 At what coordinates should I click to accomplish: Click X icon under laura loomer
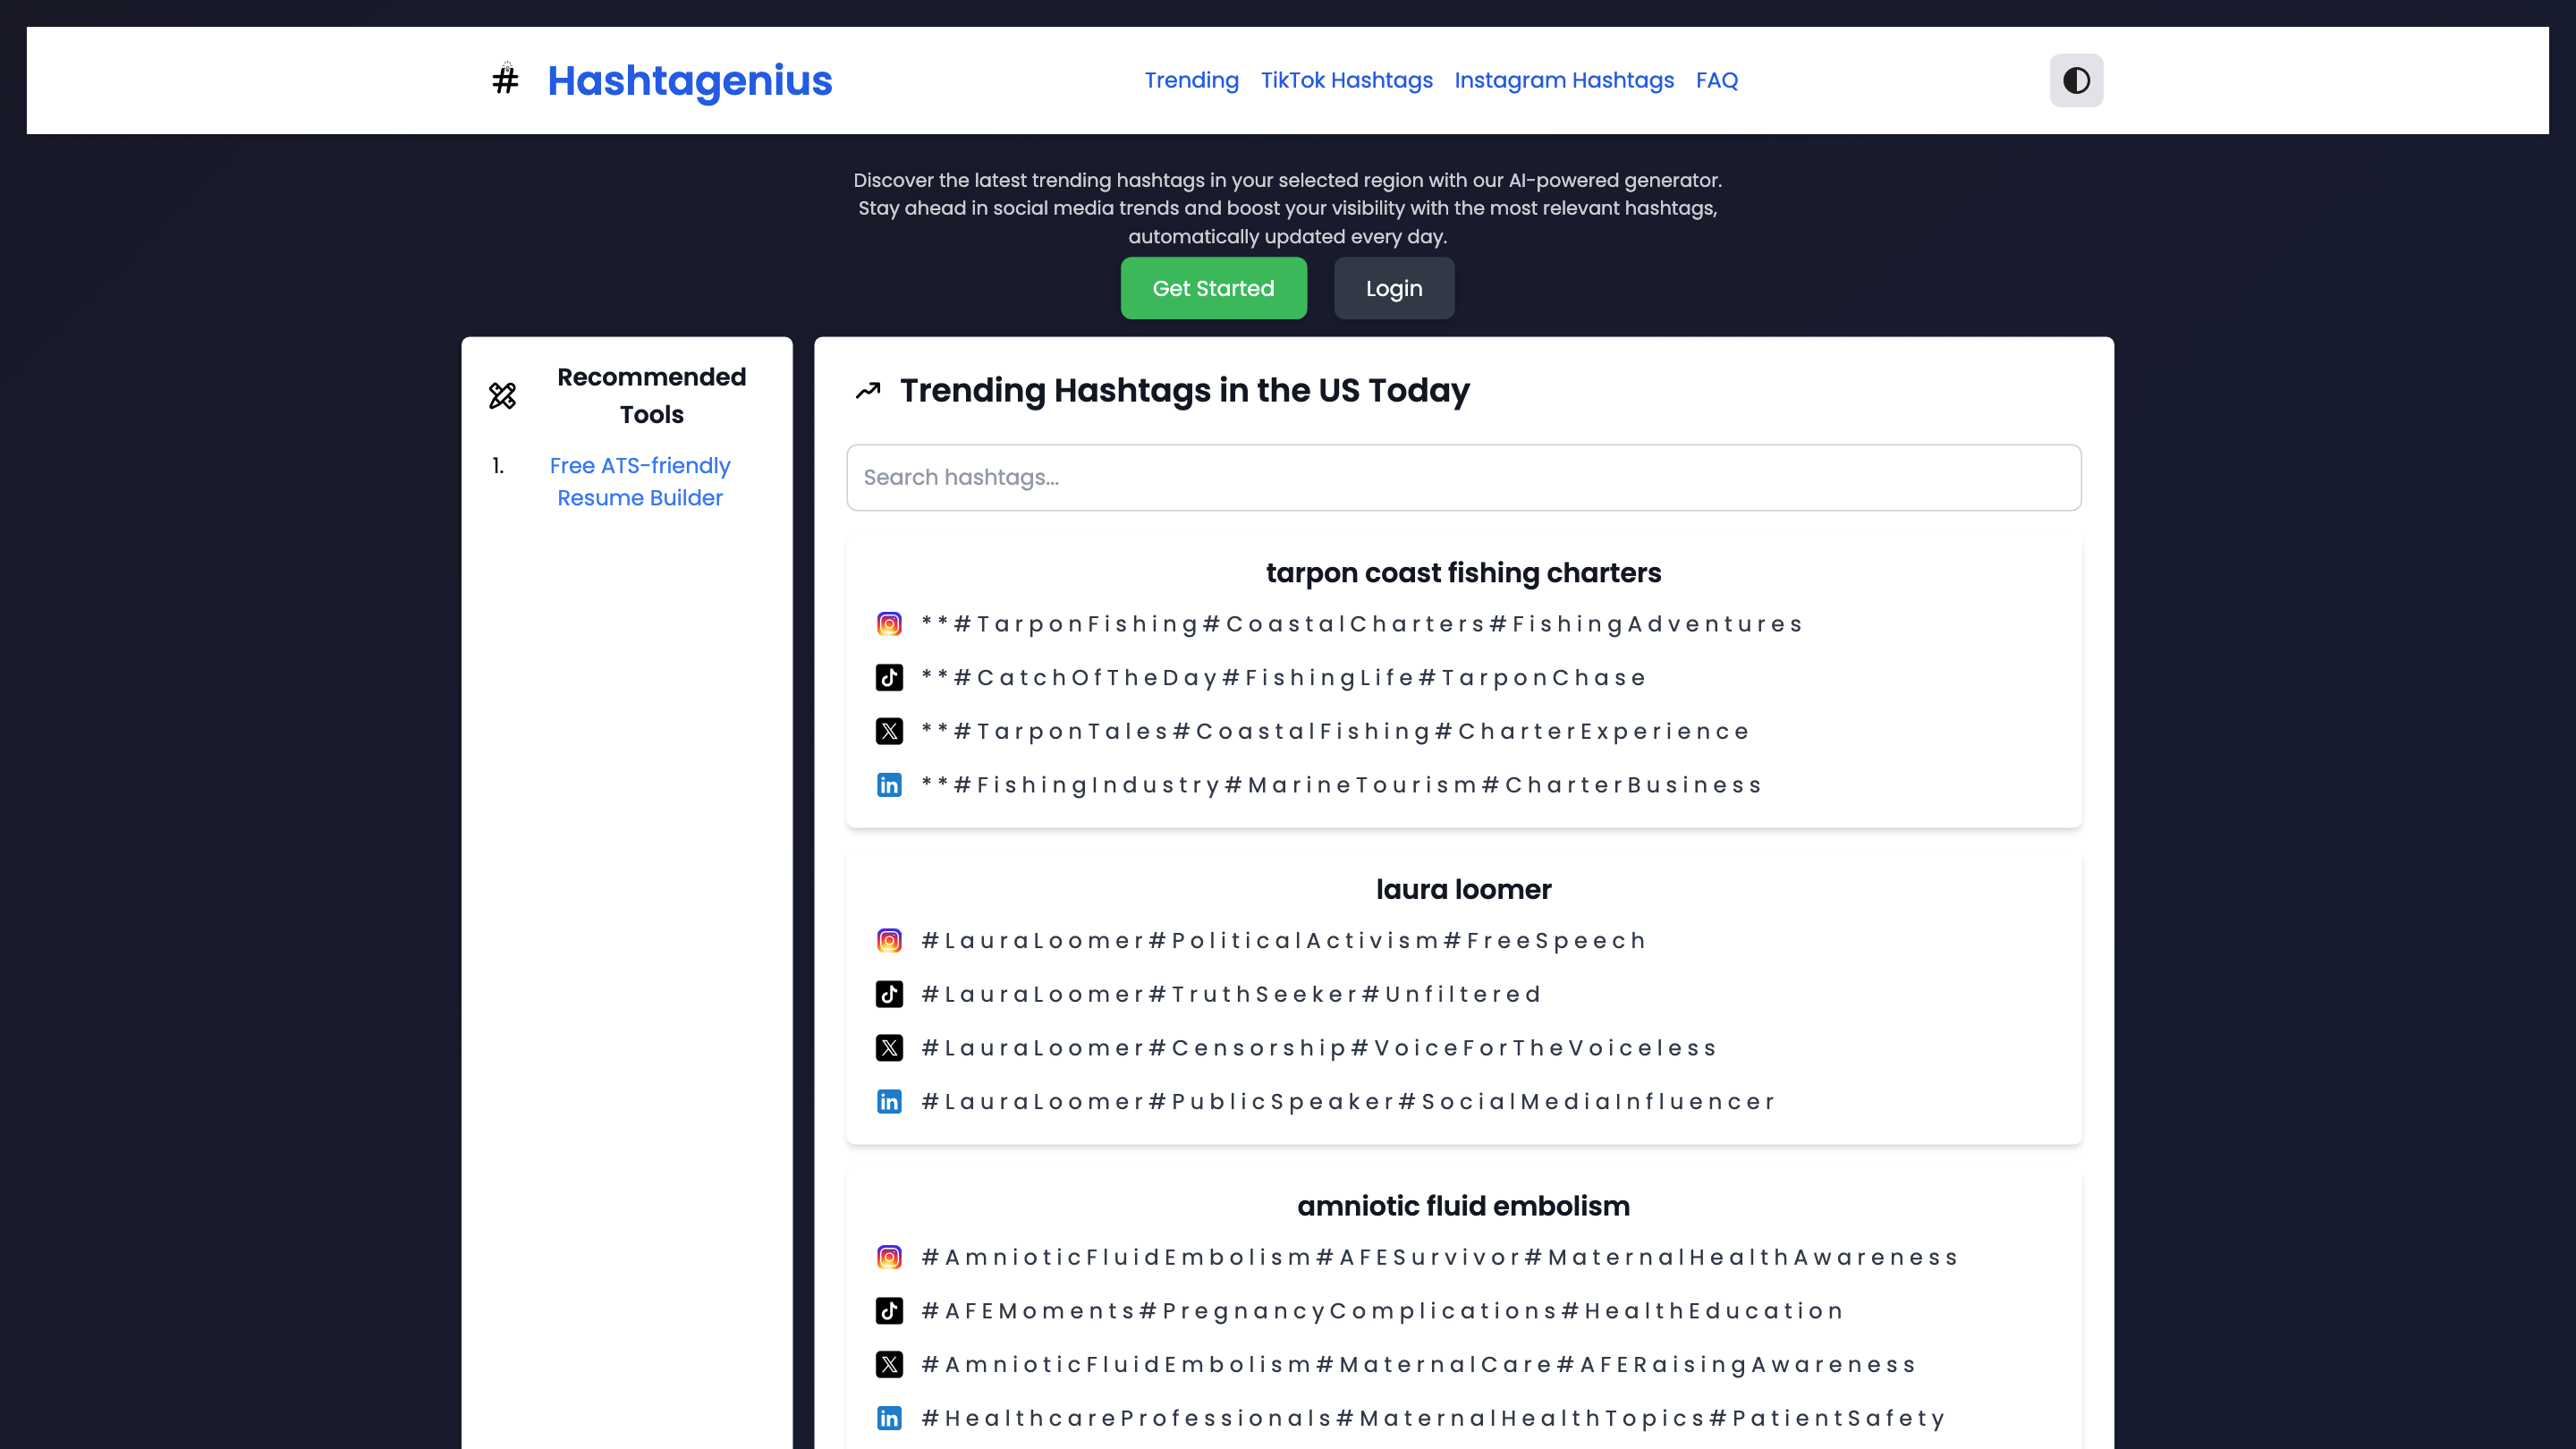pyautogui.click(x=889, y=1048)
